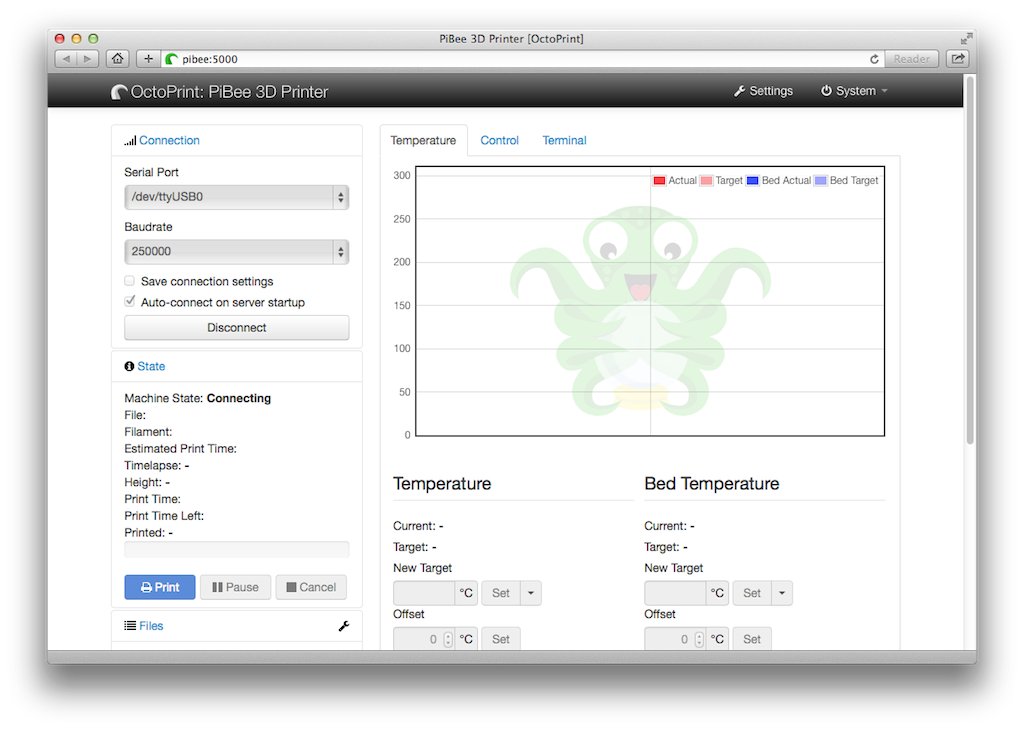Click the OctoPrint: PiBee 3D Printer title
This screenshot has height=730, width=1024.
(229, 92)
